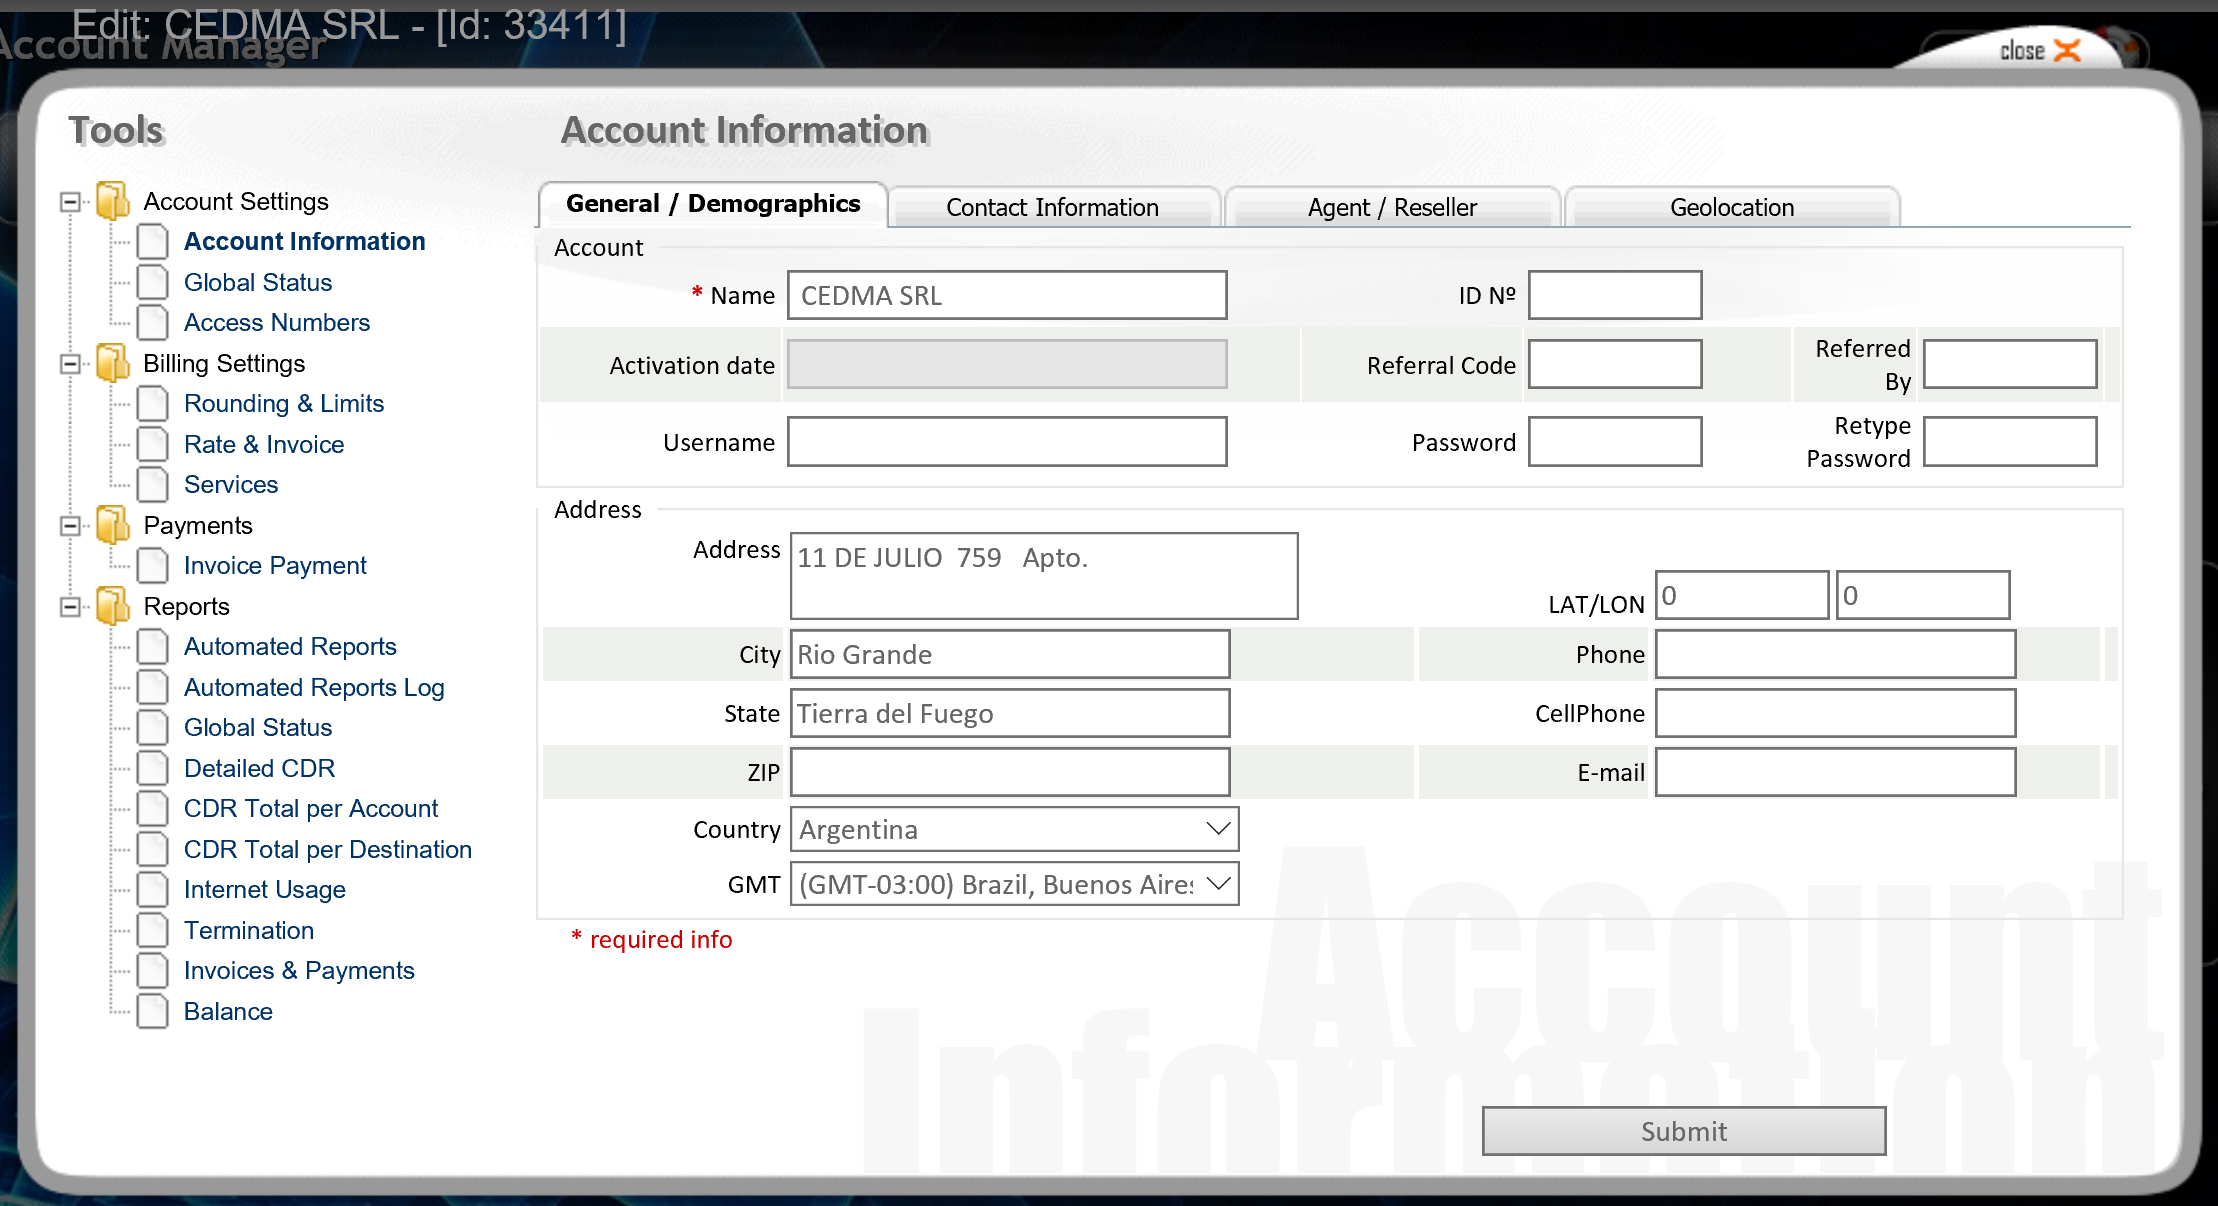Click the page icon beside Global Status under Account Settings
2218x1206 pixels.
pos(152,282)
